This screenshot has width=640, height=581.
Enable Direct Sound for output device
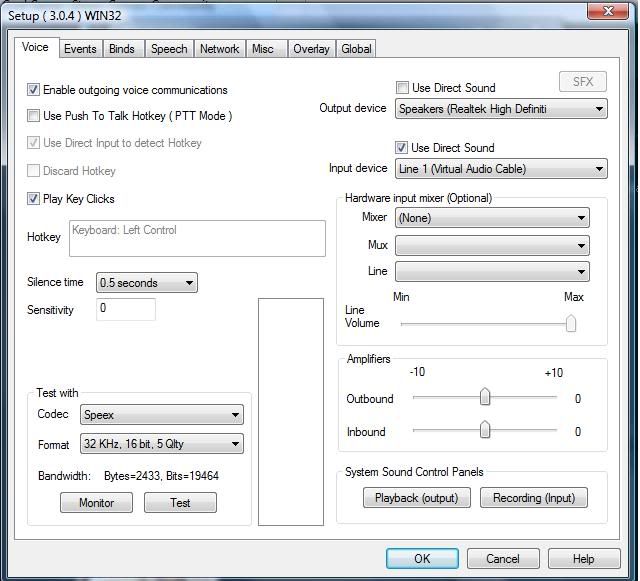(x=403, y=88)
